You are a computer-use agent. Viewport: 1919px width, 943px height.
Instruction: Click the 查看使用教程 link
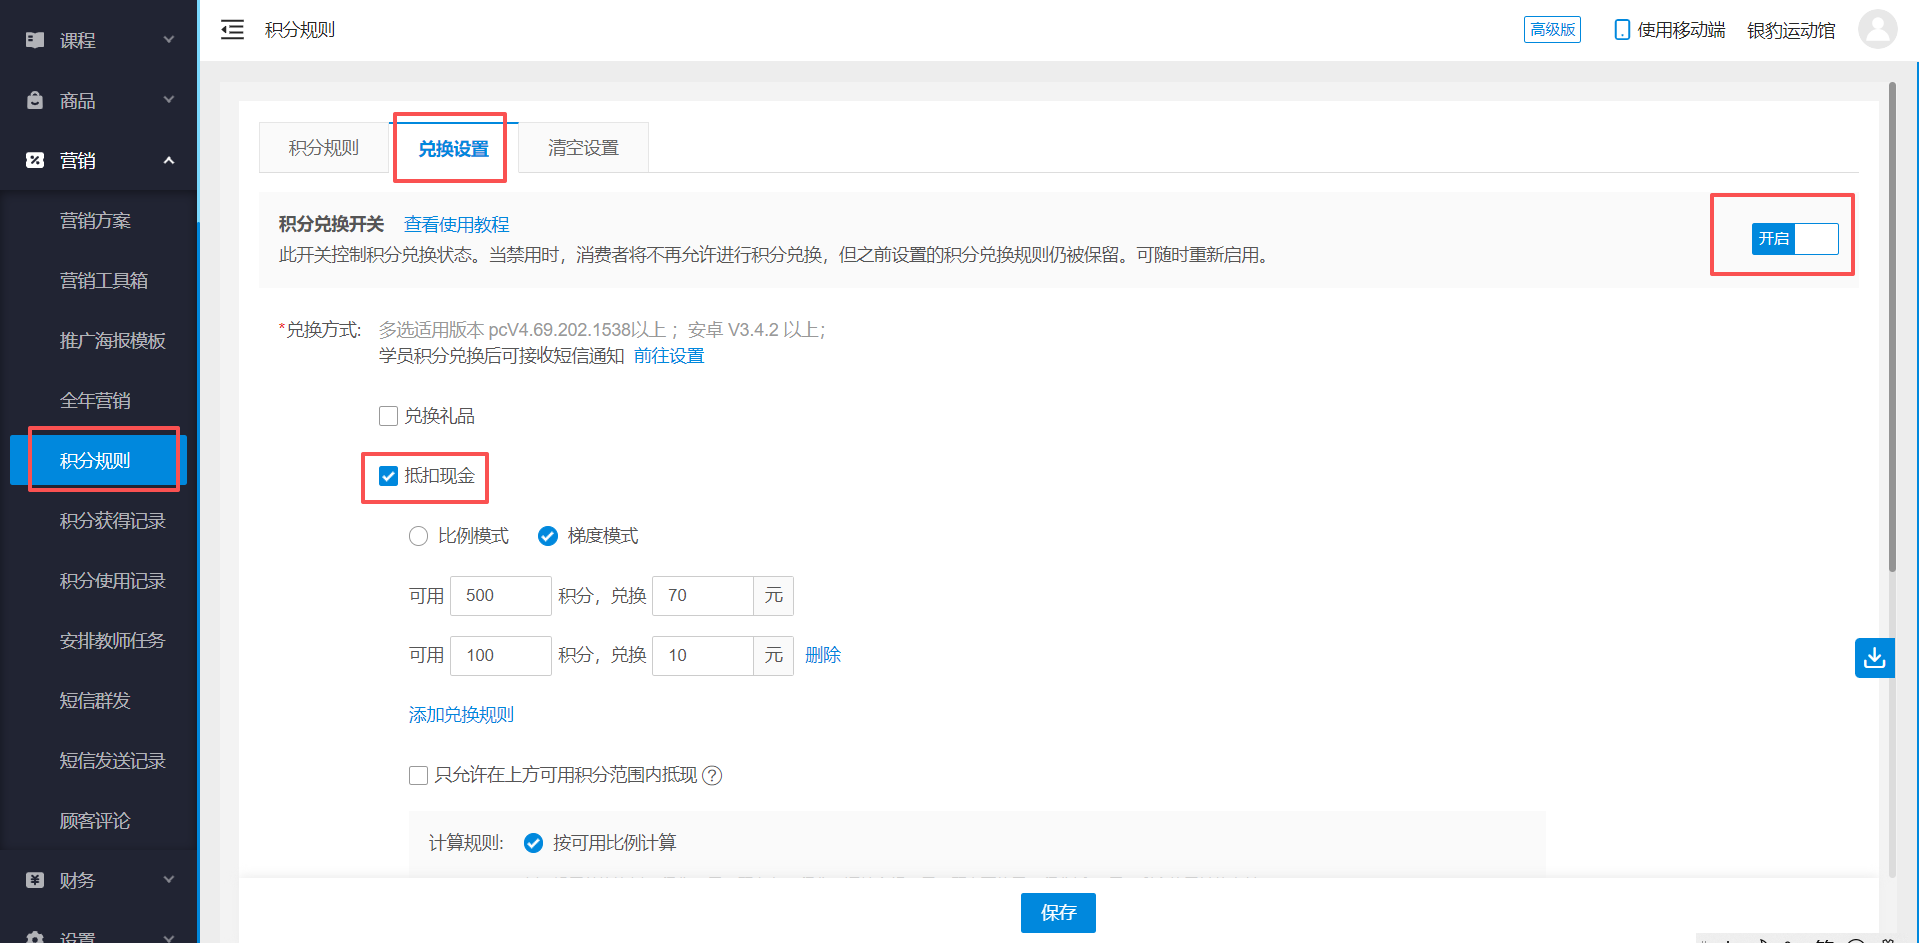tap(456, 224)
